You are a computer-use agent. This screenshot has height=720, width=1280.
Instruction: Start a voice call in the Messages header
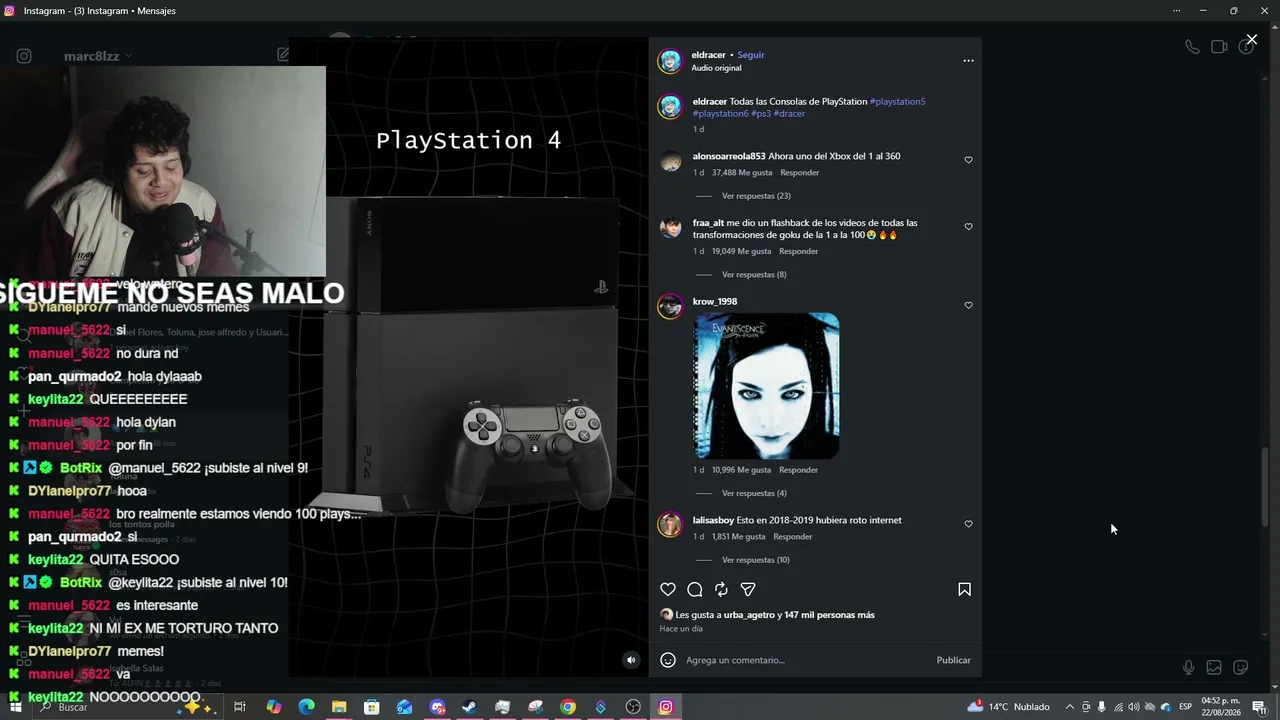point(1192,47)
